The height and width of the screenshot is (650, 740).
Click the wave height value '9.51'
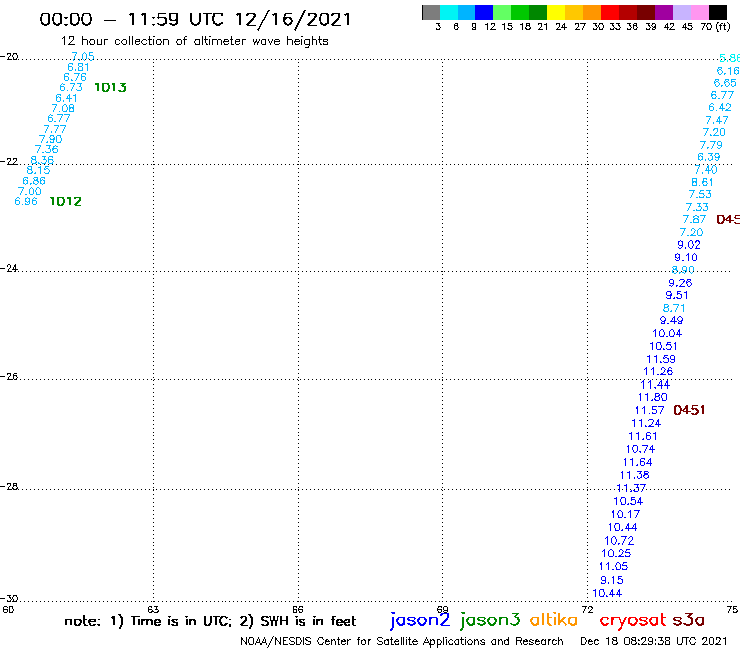tap(677, 295)
